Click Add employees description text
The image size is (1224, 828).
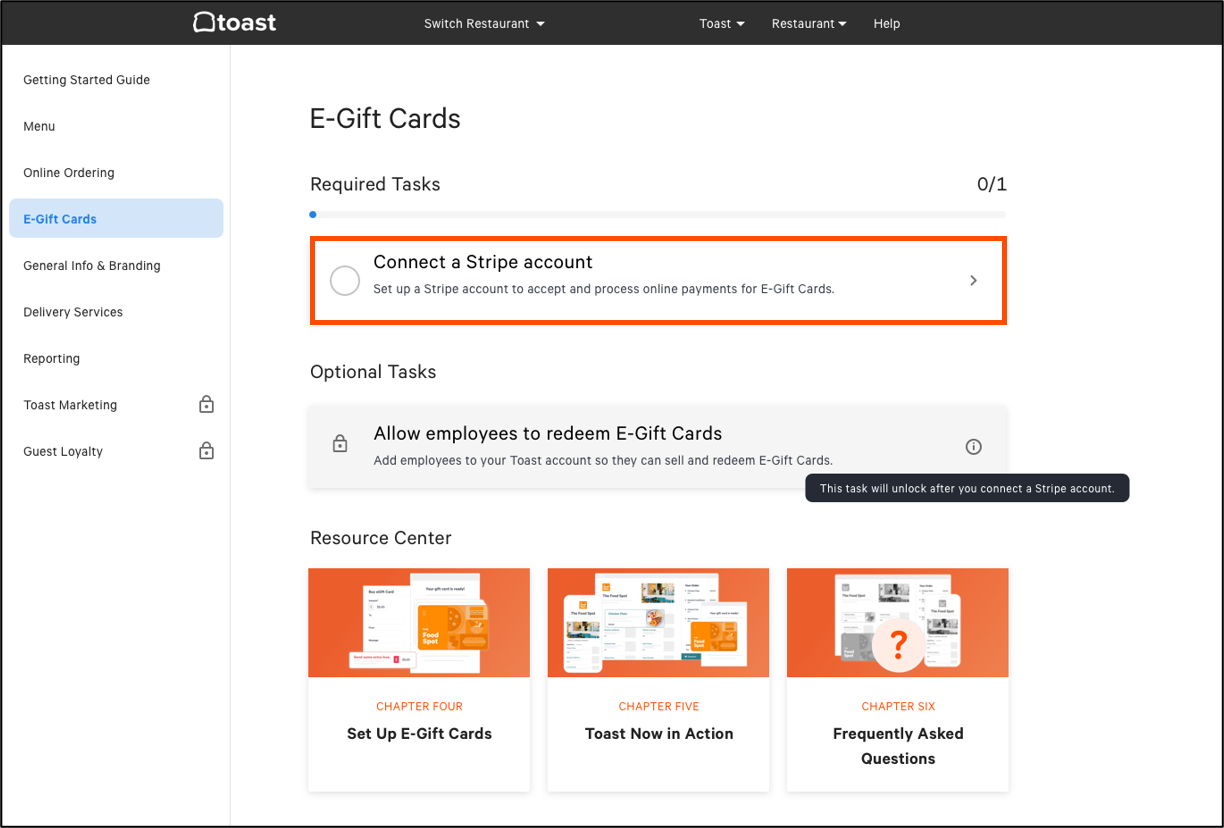603,461
